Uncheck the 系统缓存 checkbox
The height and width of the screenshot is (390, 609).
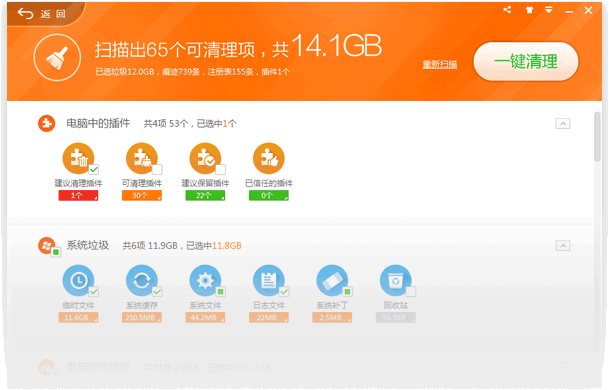157,291
